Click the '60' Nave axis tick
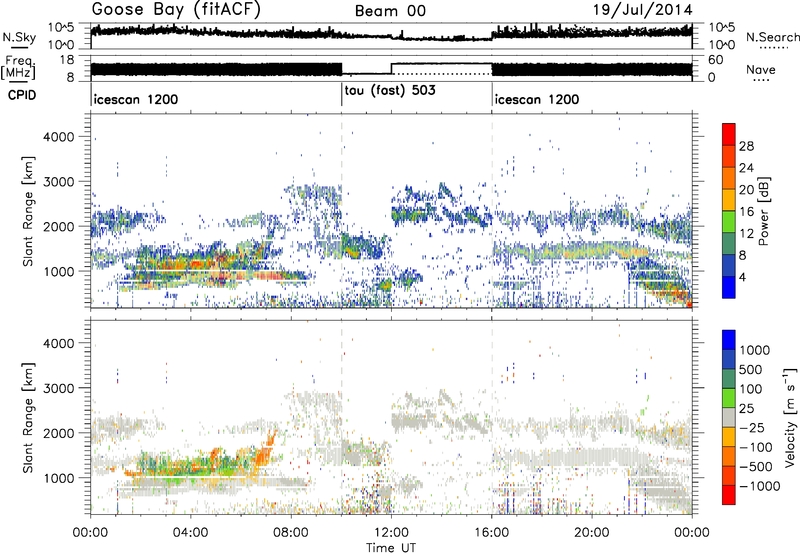Screen dimensions: 800x554 pos(716,60)
